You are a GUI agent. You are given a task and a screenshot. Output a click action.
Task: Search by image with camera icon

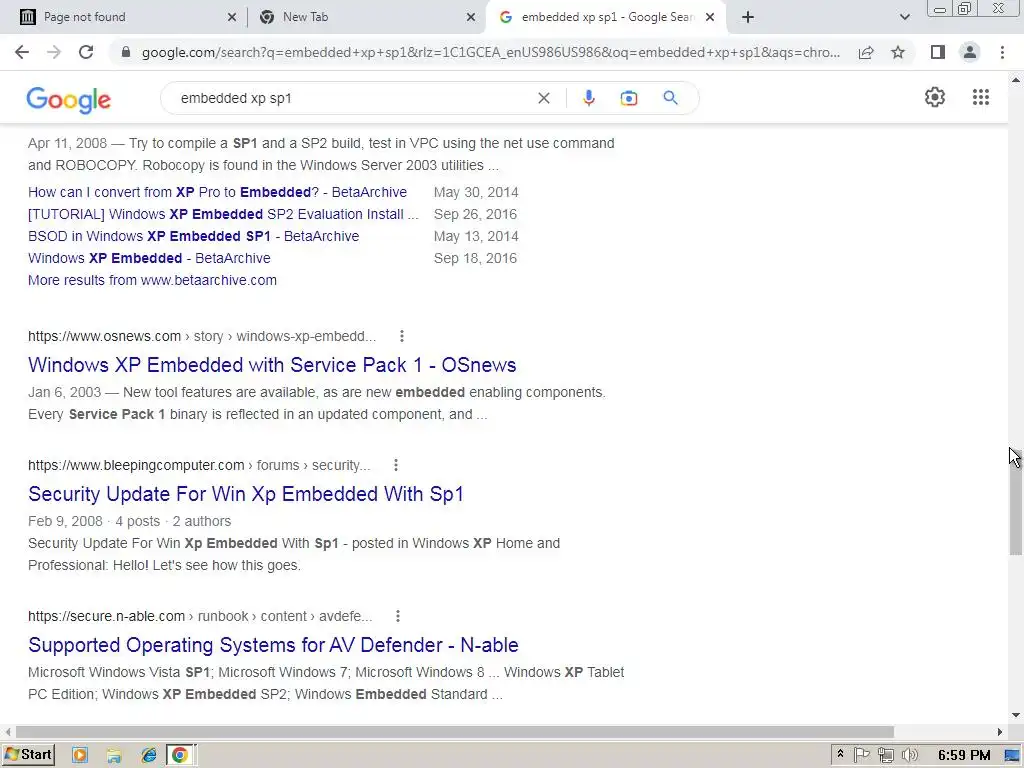(x=628, y=98)
